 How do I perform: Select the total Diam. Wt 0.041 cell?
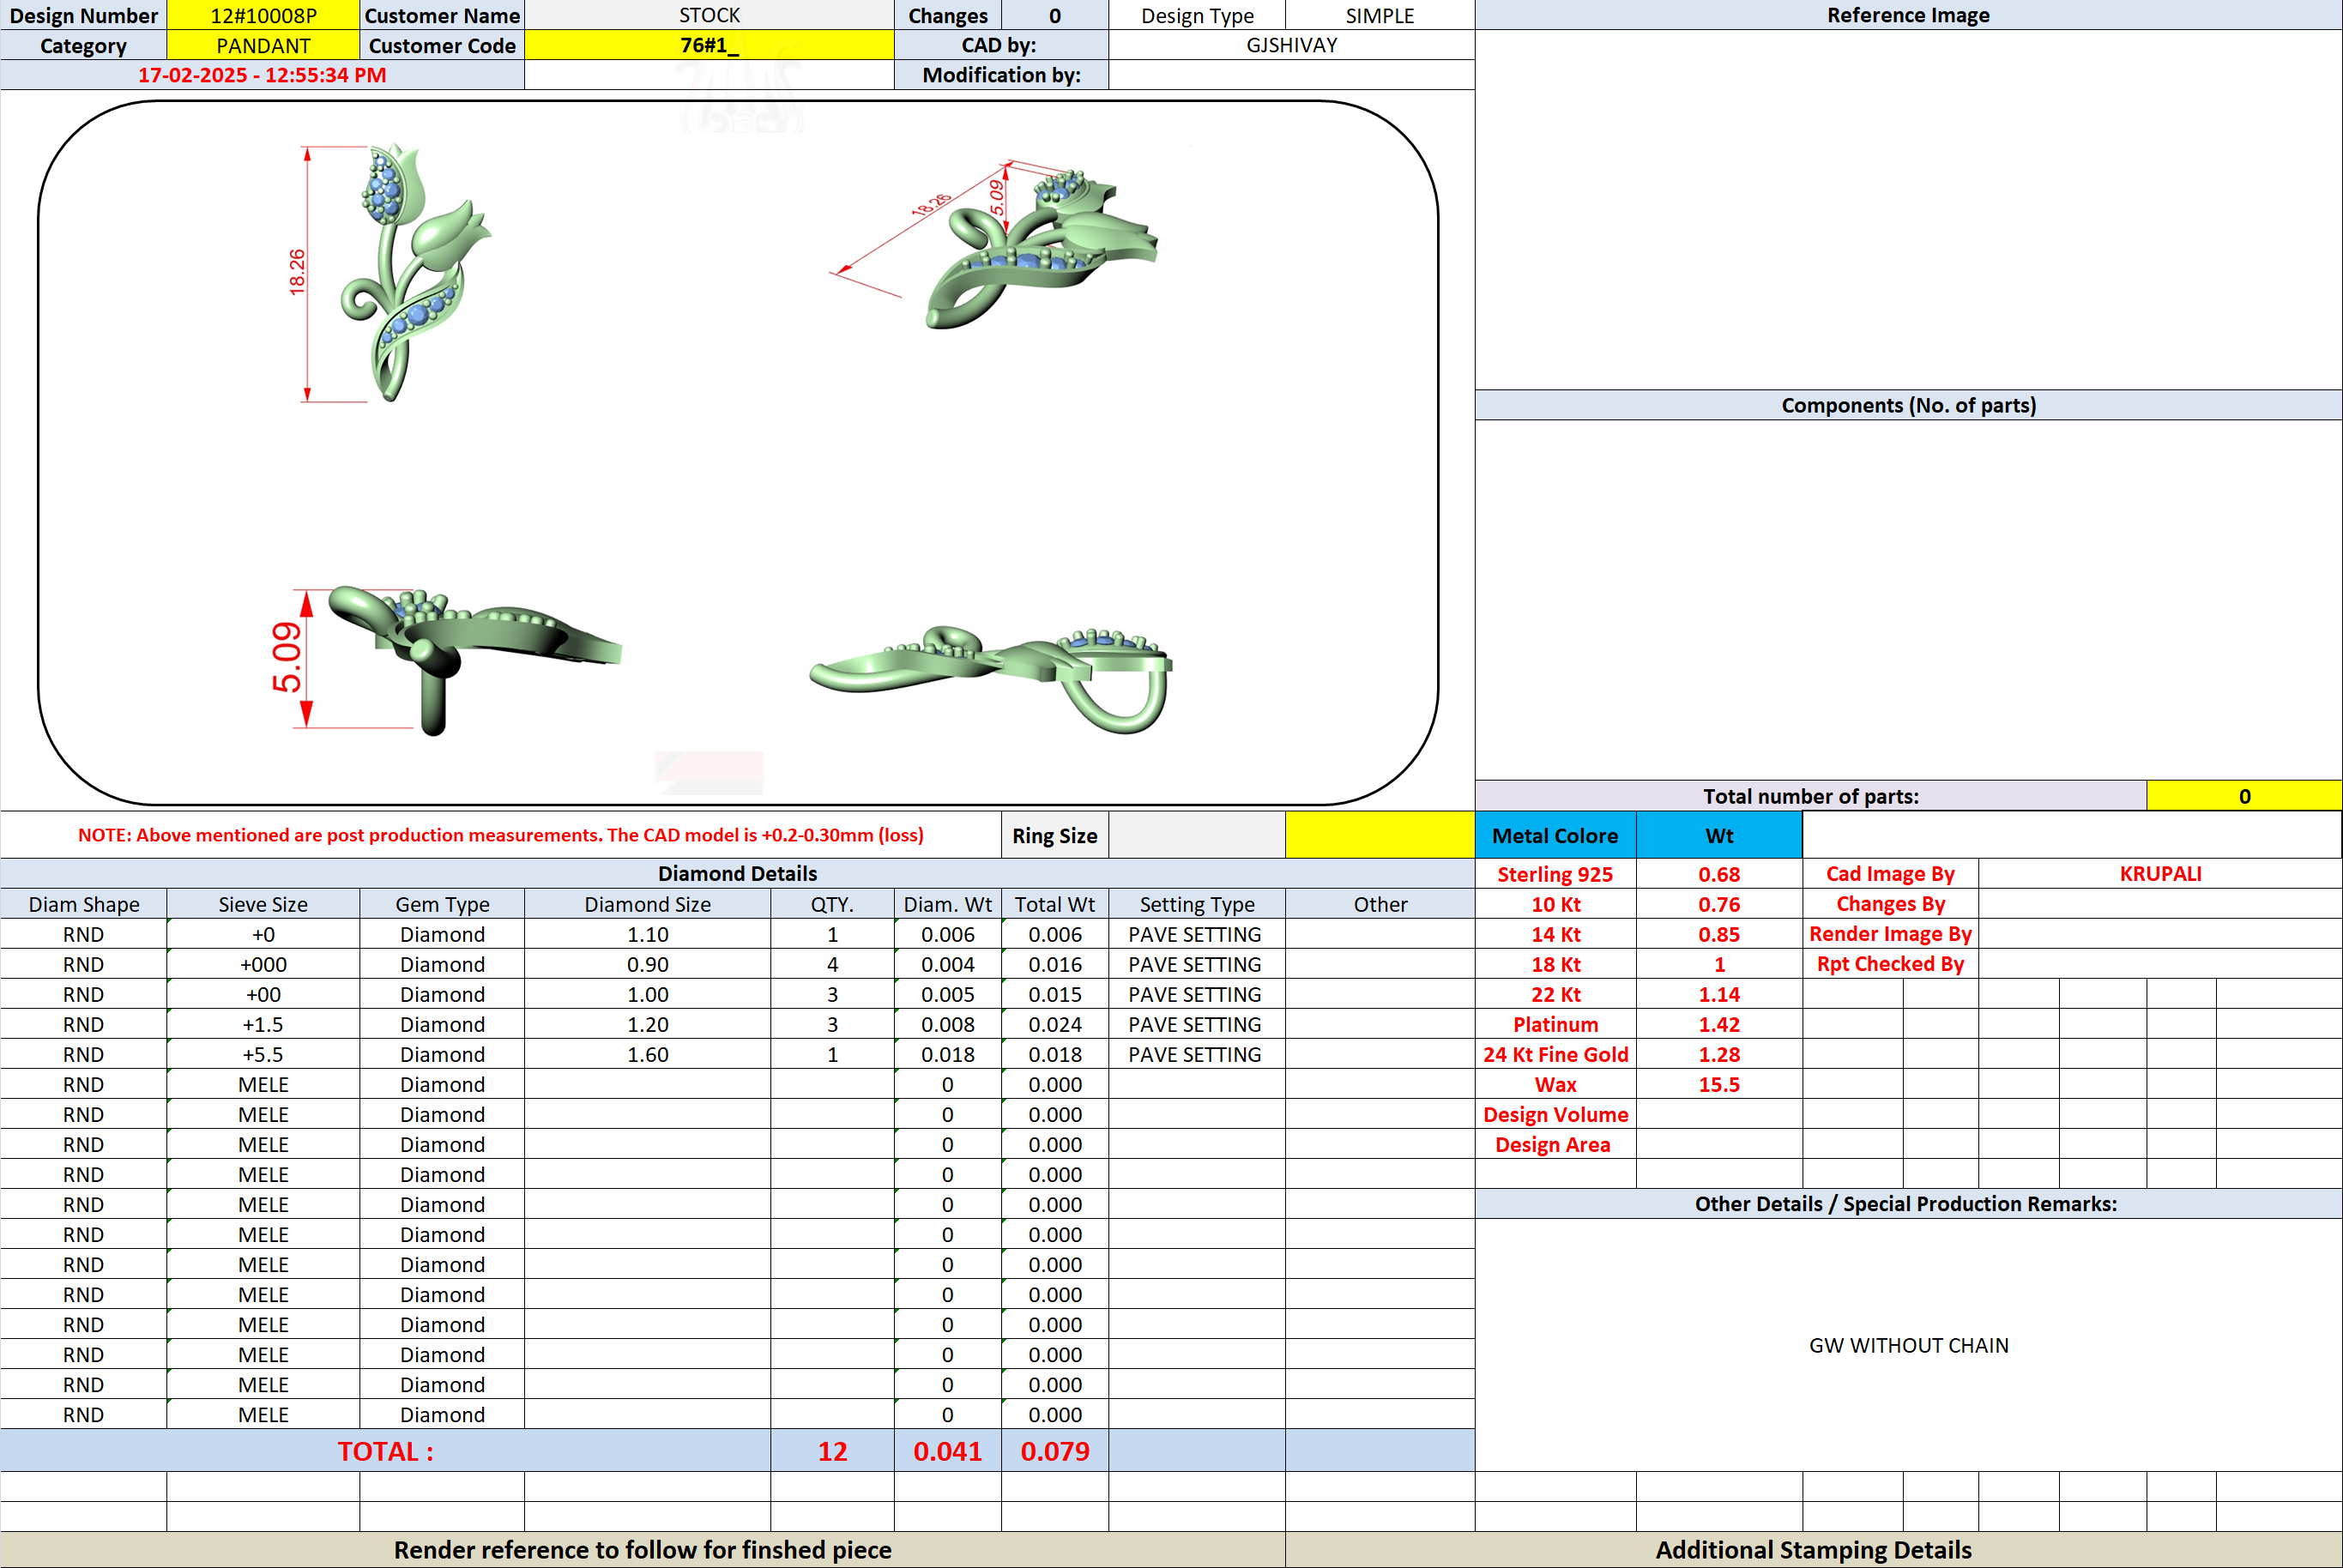pyautogui.click(x=947, y=1451)
